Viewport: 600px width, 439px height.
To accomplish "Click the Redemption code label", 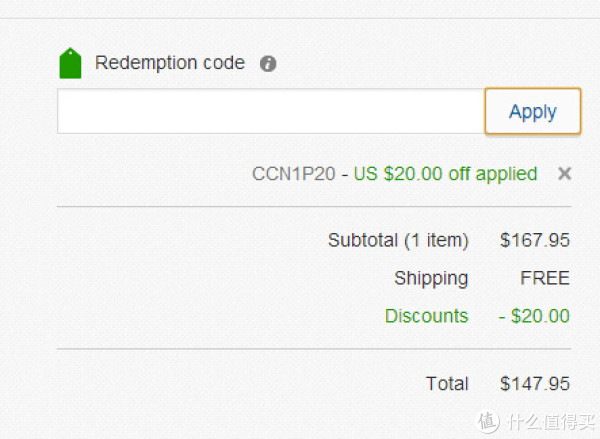I will pyautogui.click(x=170, y=63).
